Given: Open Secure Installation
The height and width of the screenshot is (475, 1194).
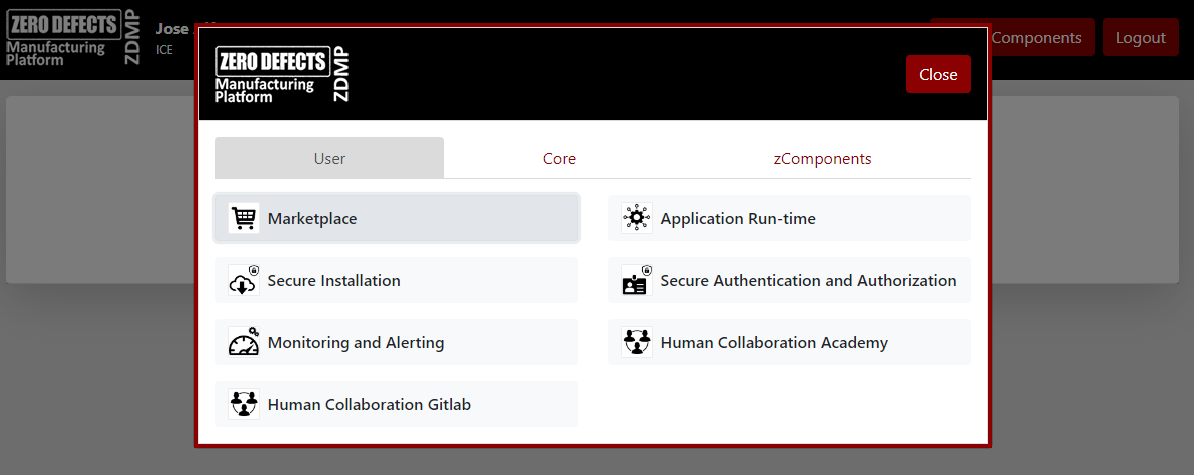Looking at the screenshot, I should click(397, 280).
